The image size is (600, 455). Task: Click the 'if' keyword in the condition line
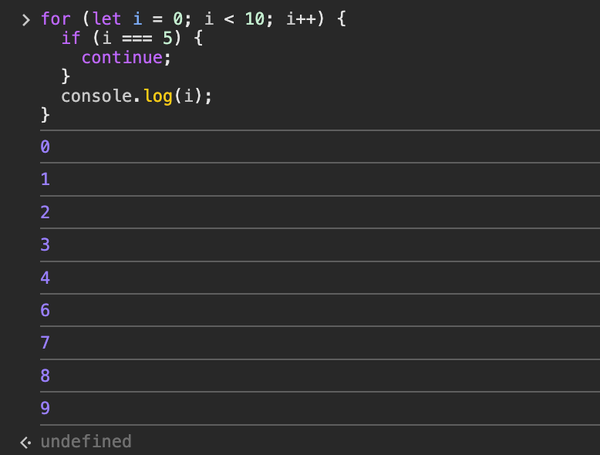71,39
